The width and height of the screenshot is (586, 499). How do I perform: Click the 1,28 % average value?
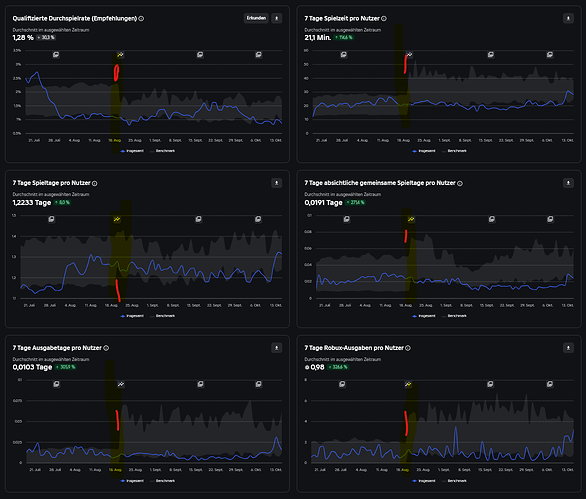point(23,38)
